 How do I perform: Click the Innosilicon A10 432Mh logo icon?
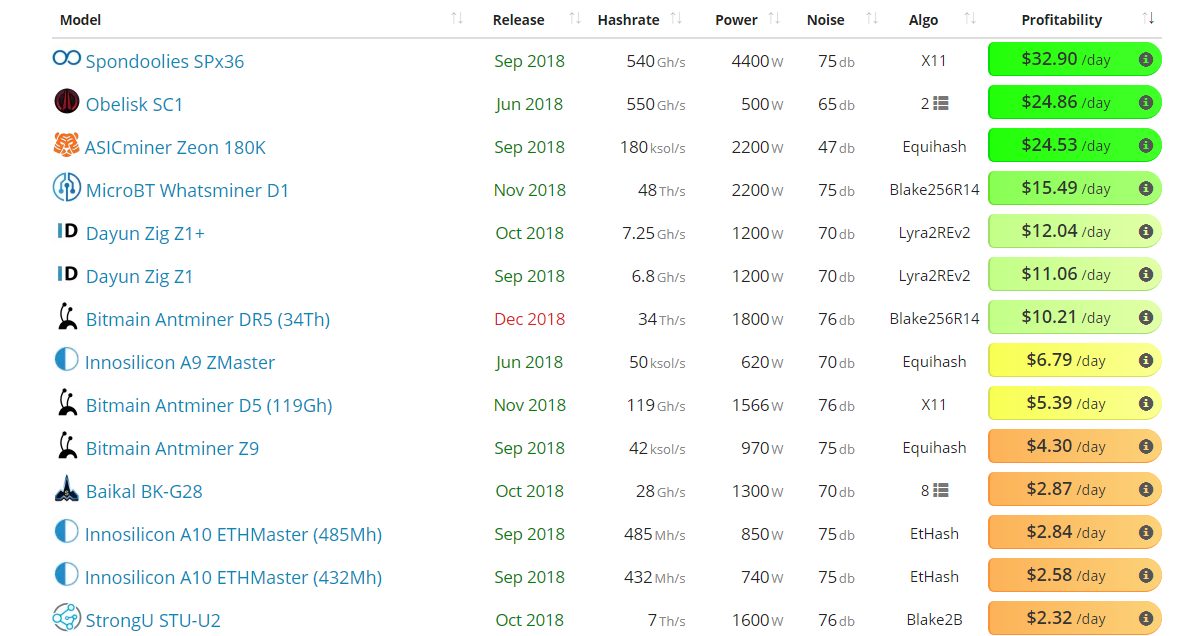click(x=66, y=574)
